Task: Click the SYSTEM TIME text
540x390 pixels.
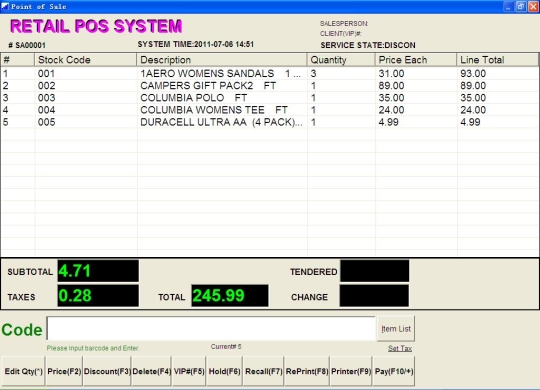Action: [x=196, y=44]
